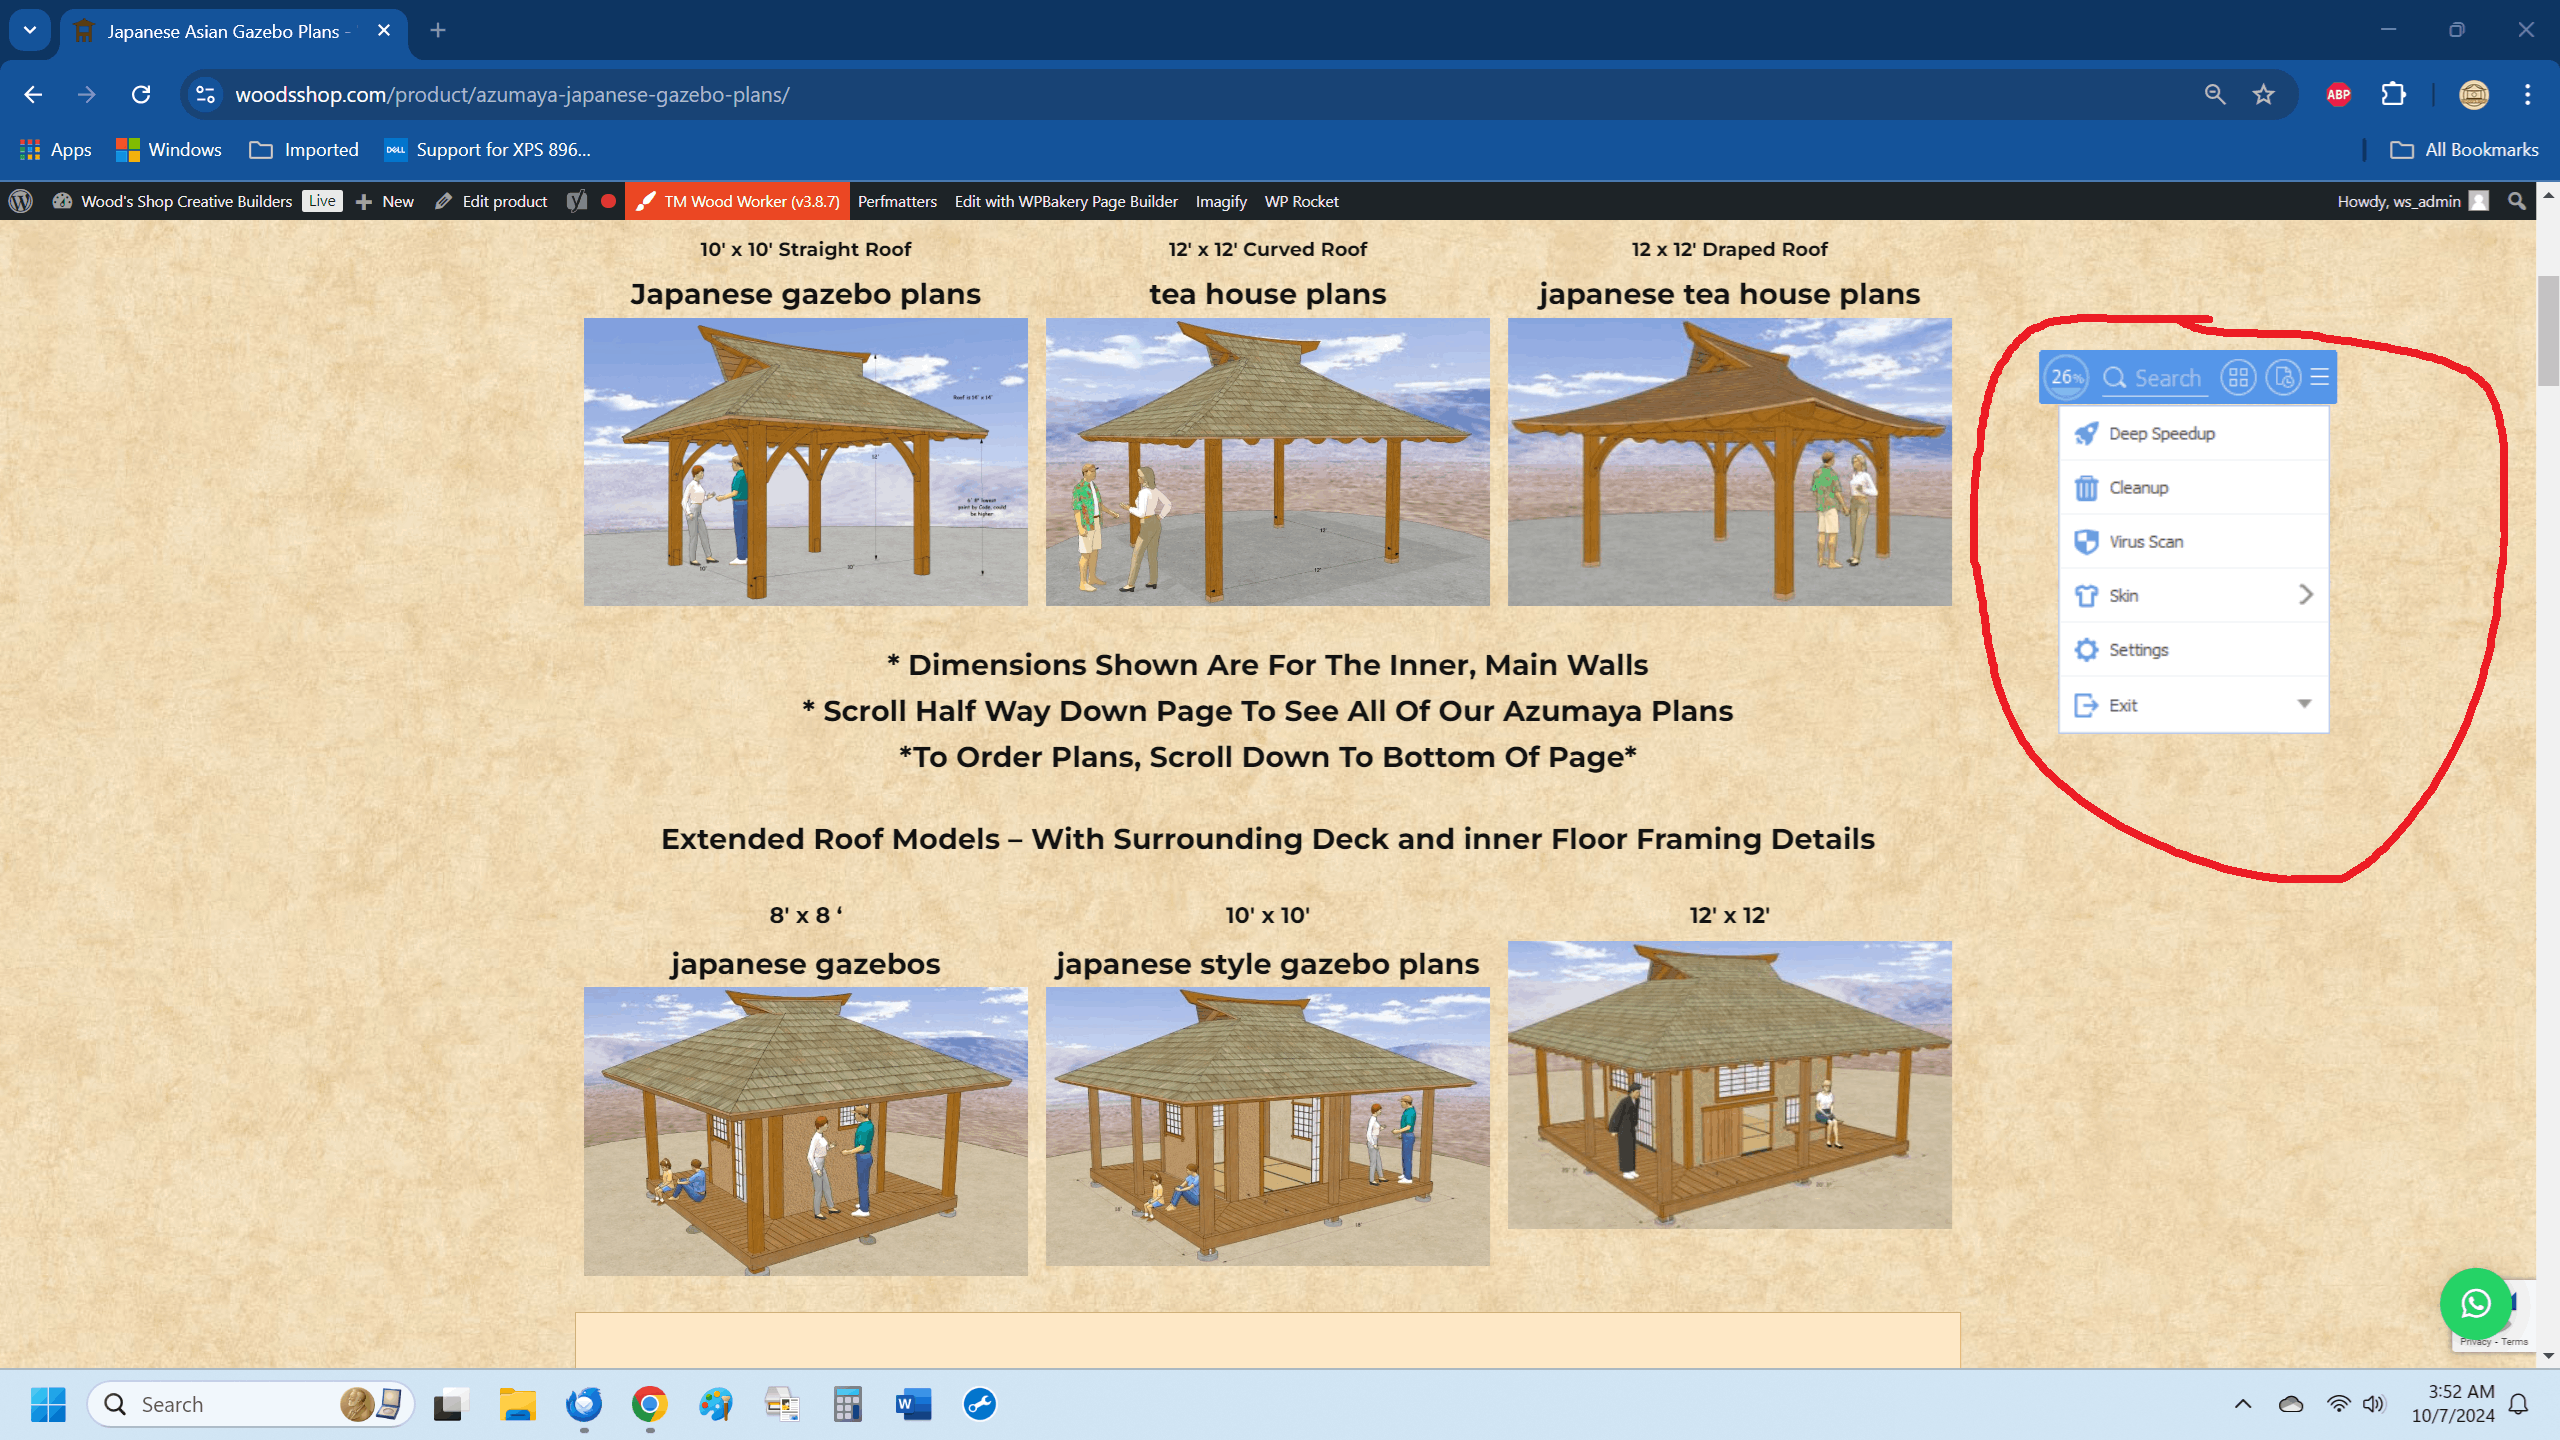Select Deep Speedup from the menu
This screenshot has width=2560, height=1440.
[x=2194, y=433]
